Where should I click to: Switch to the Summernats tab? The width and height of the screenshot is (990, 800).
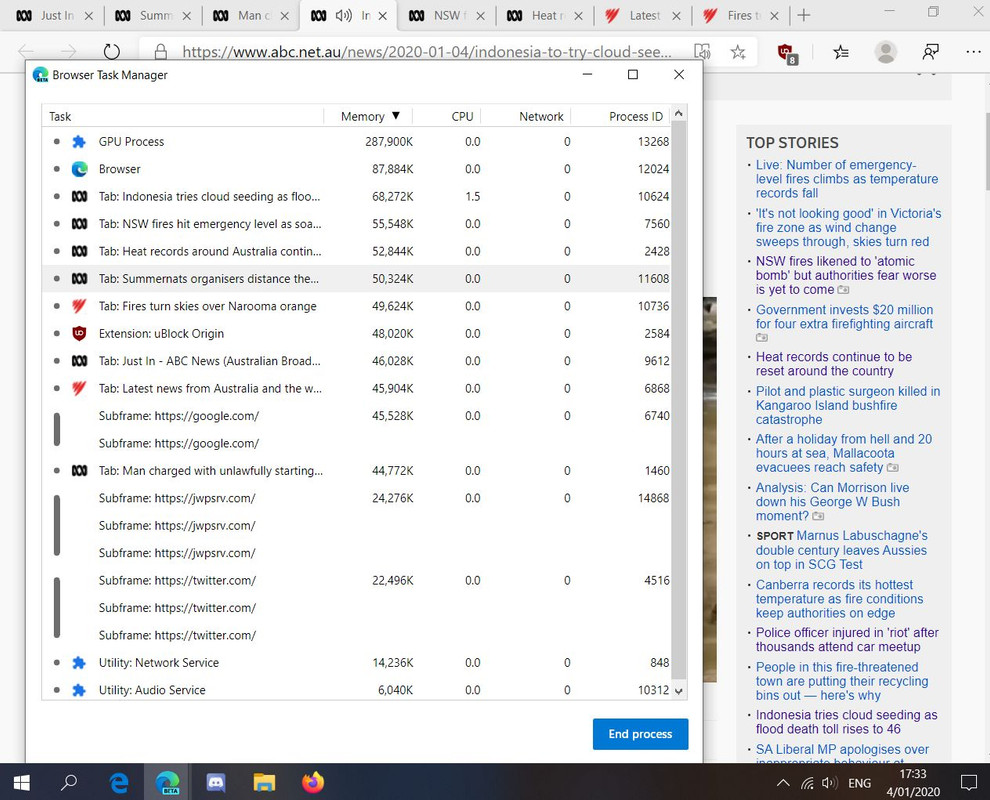point(150,16)
